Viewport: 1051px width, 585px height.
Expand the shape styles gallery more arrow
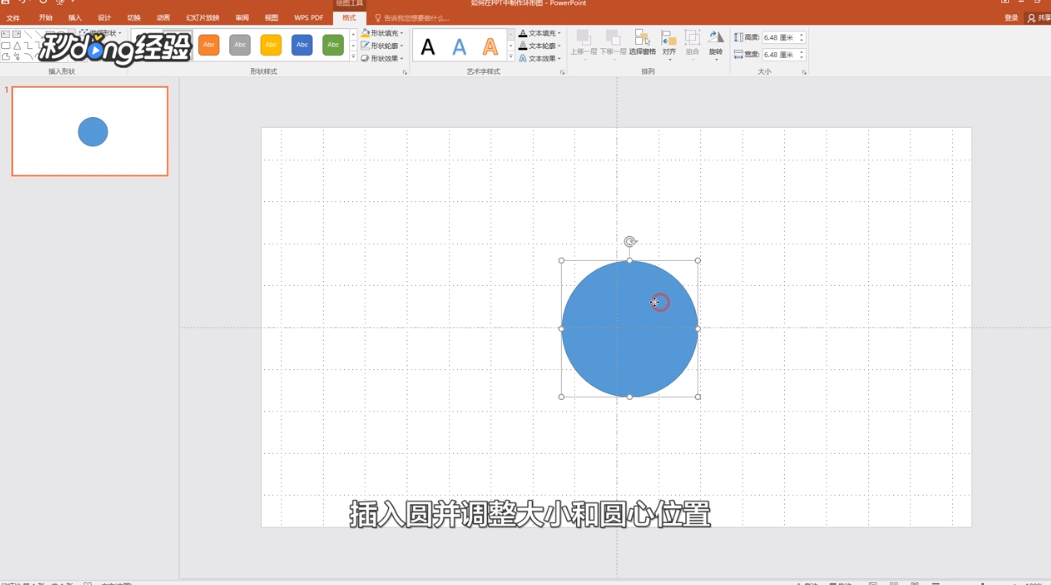click(x=353, y=58)
